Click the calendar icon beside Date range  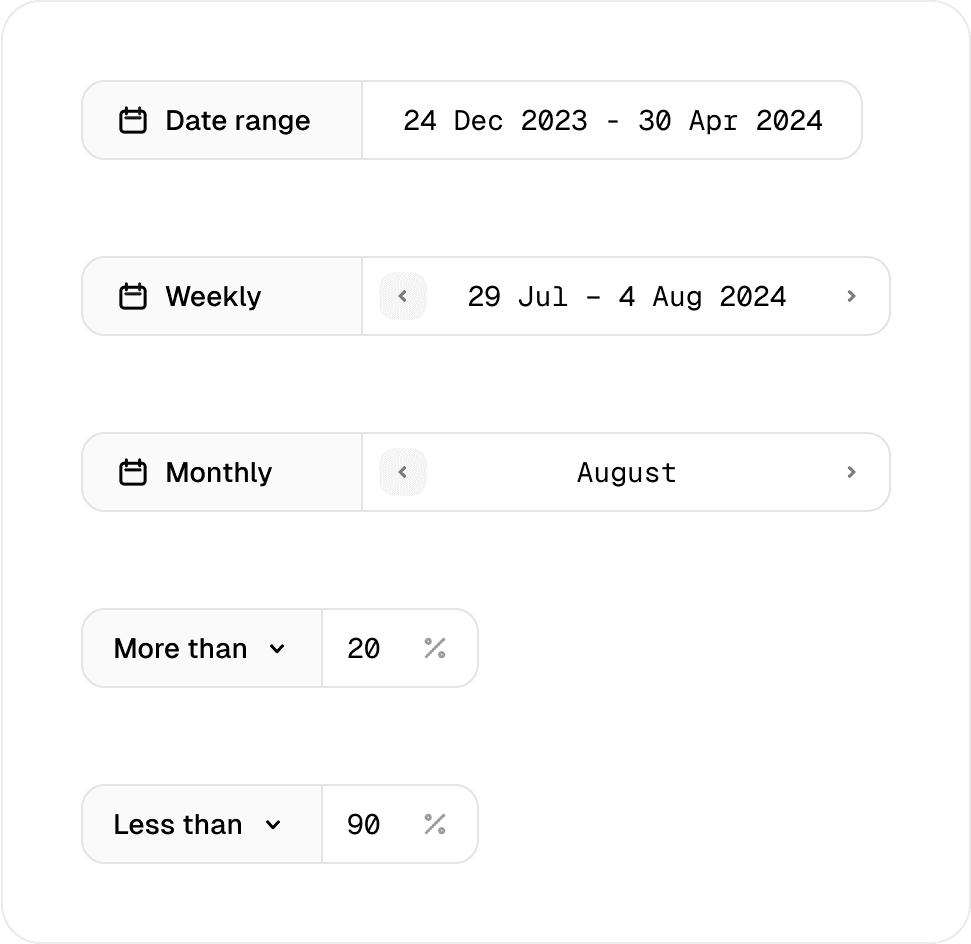133,121
